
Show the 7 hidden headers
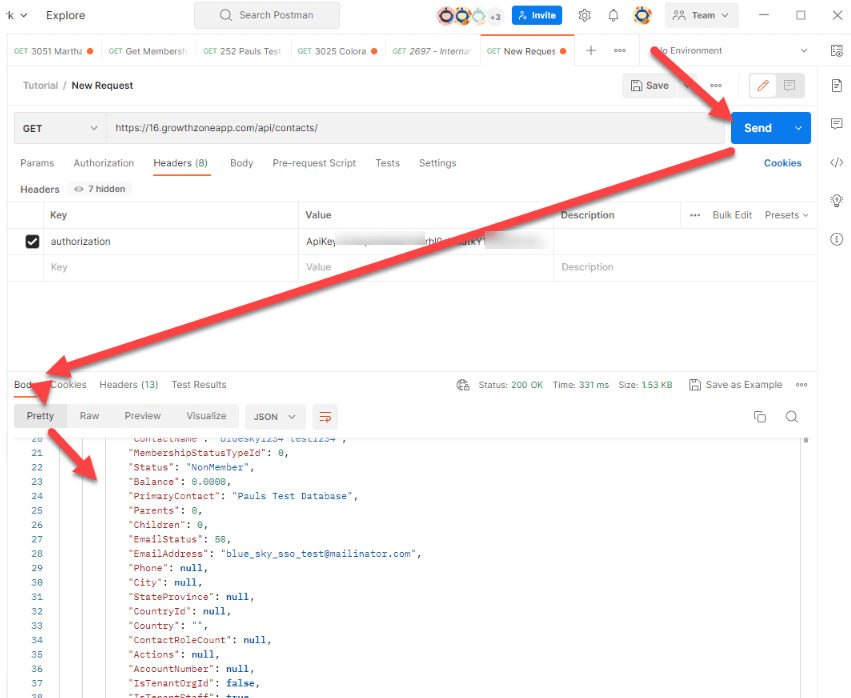tap(100, 189)
